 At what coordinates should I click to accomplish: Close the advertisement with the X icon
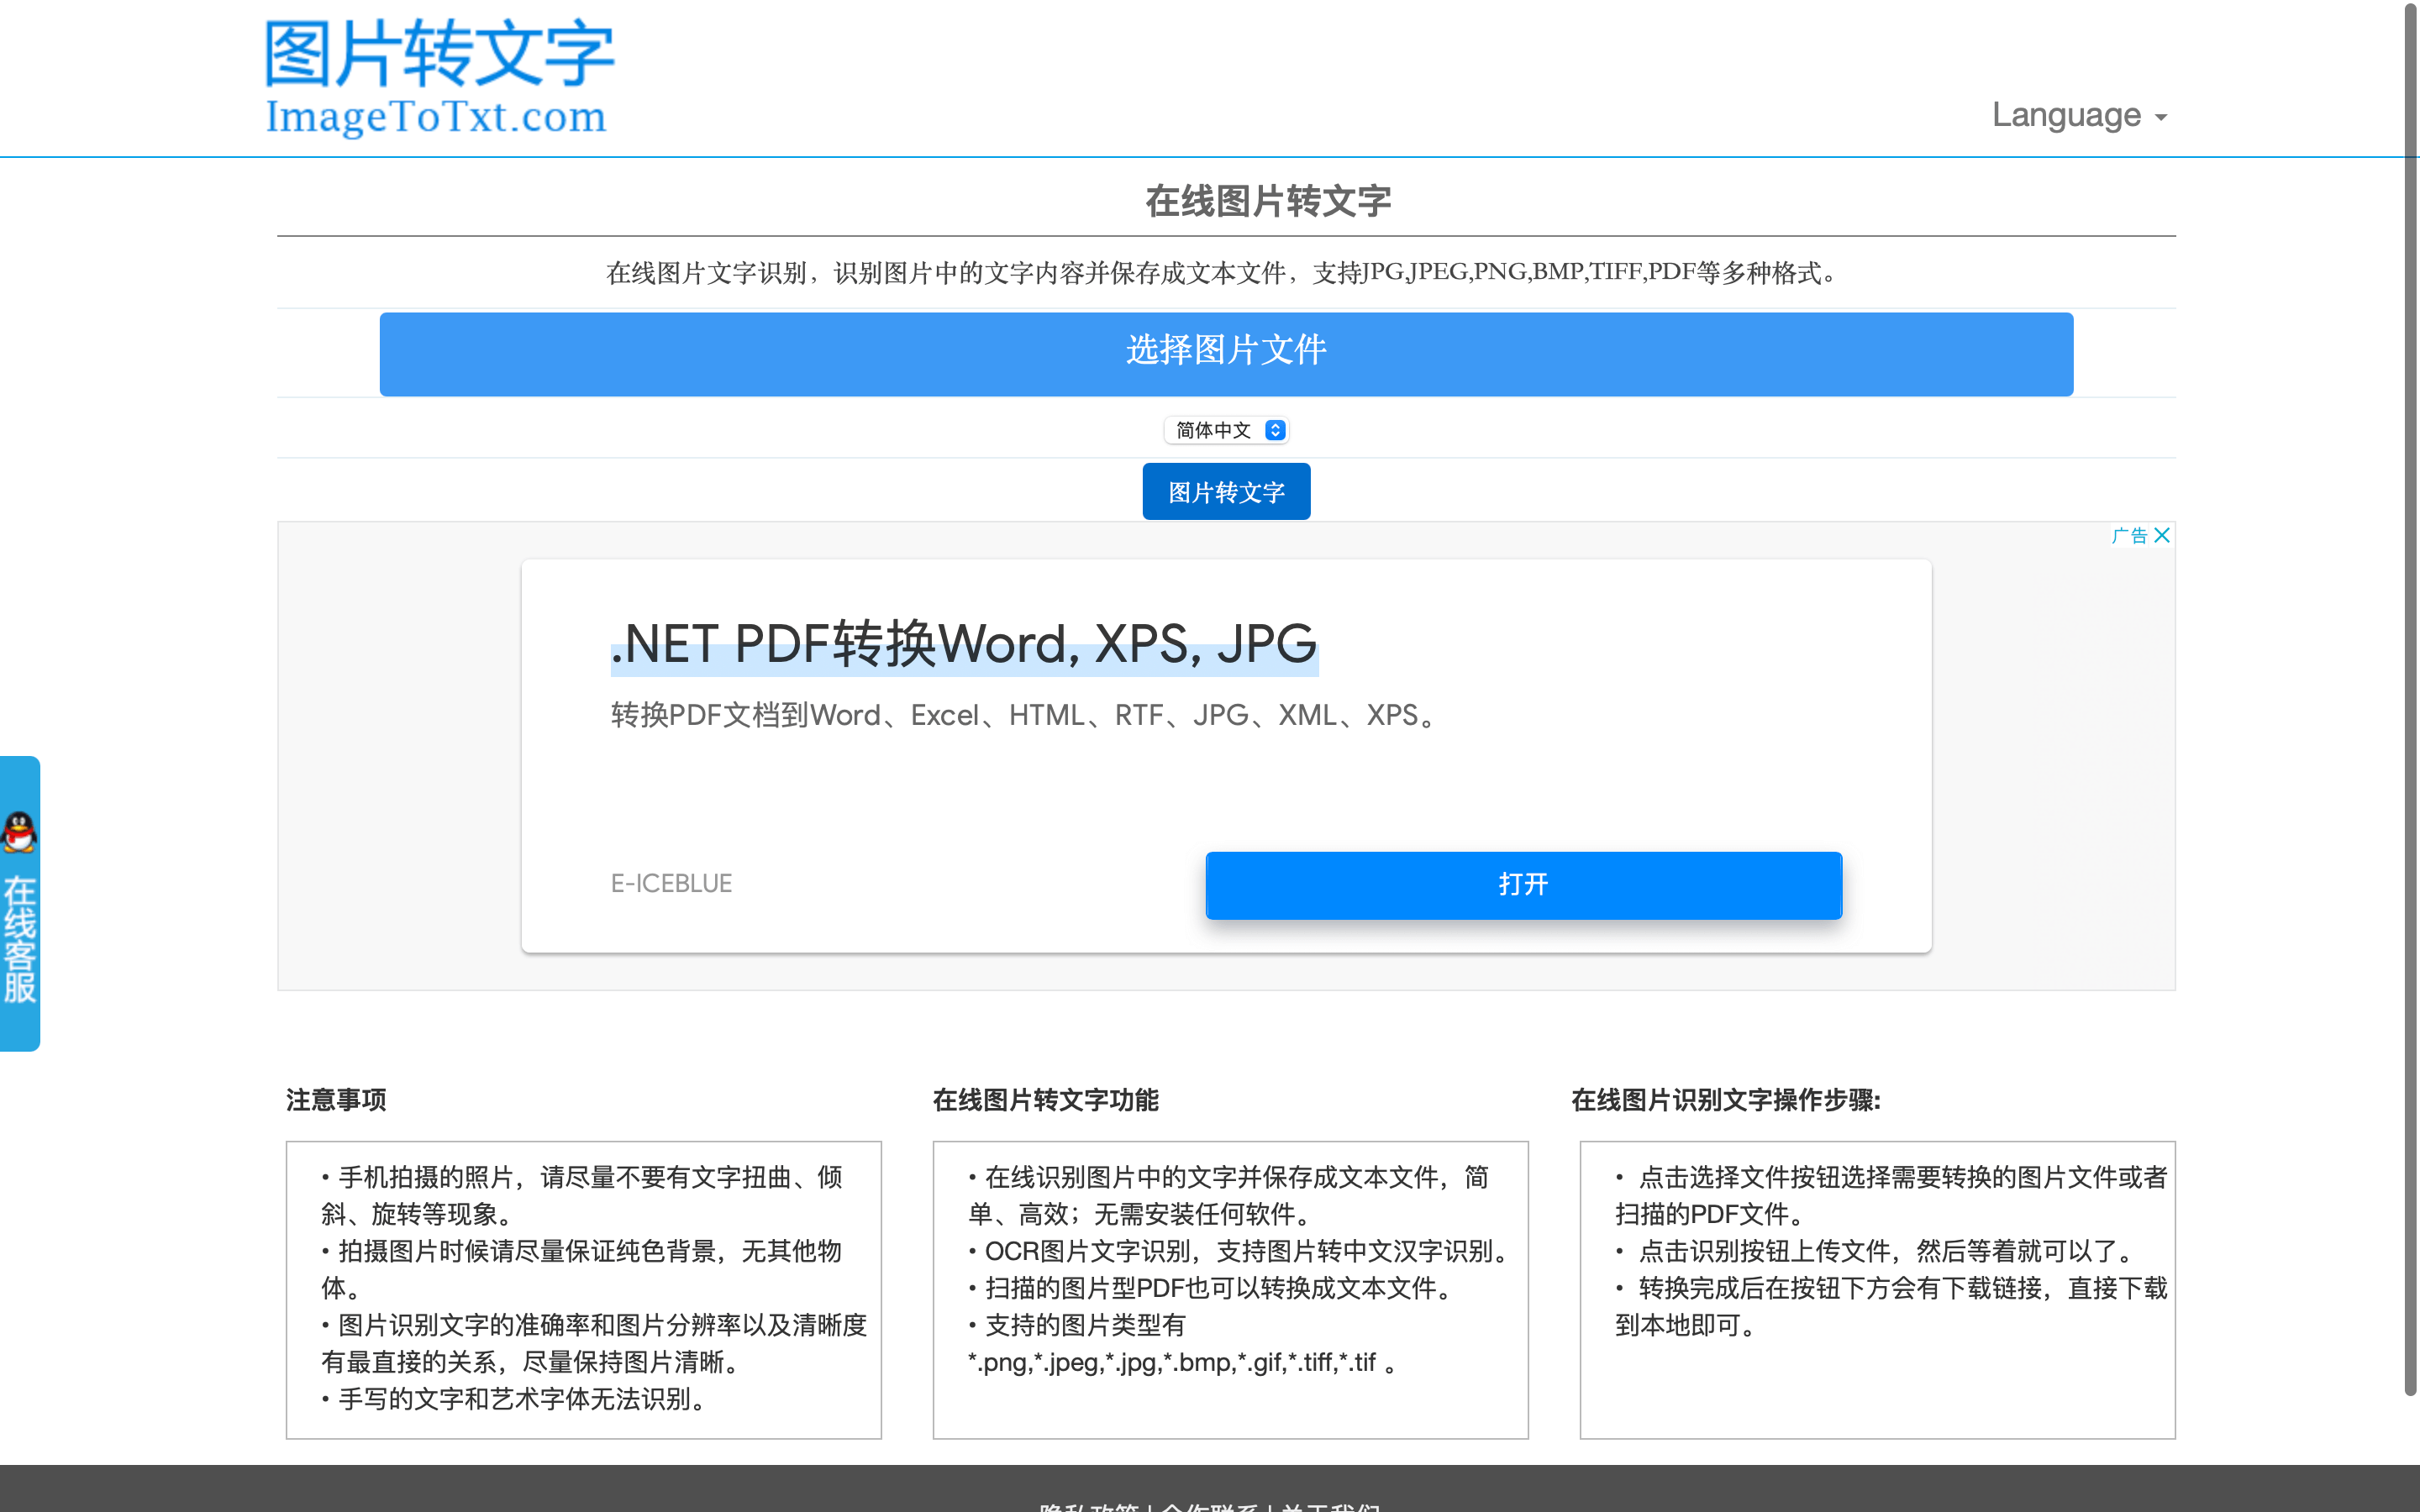click(x=2162, y=535)
